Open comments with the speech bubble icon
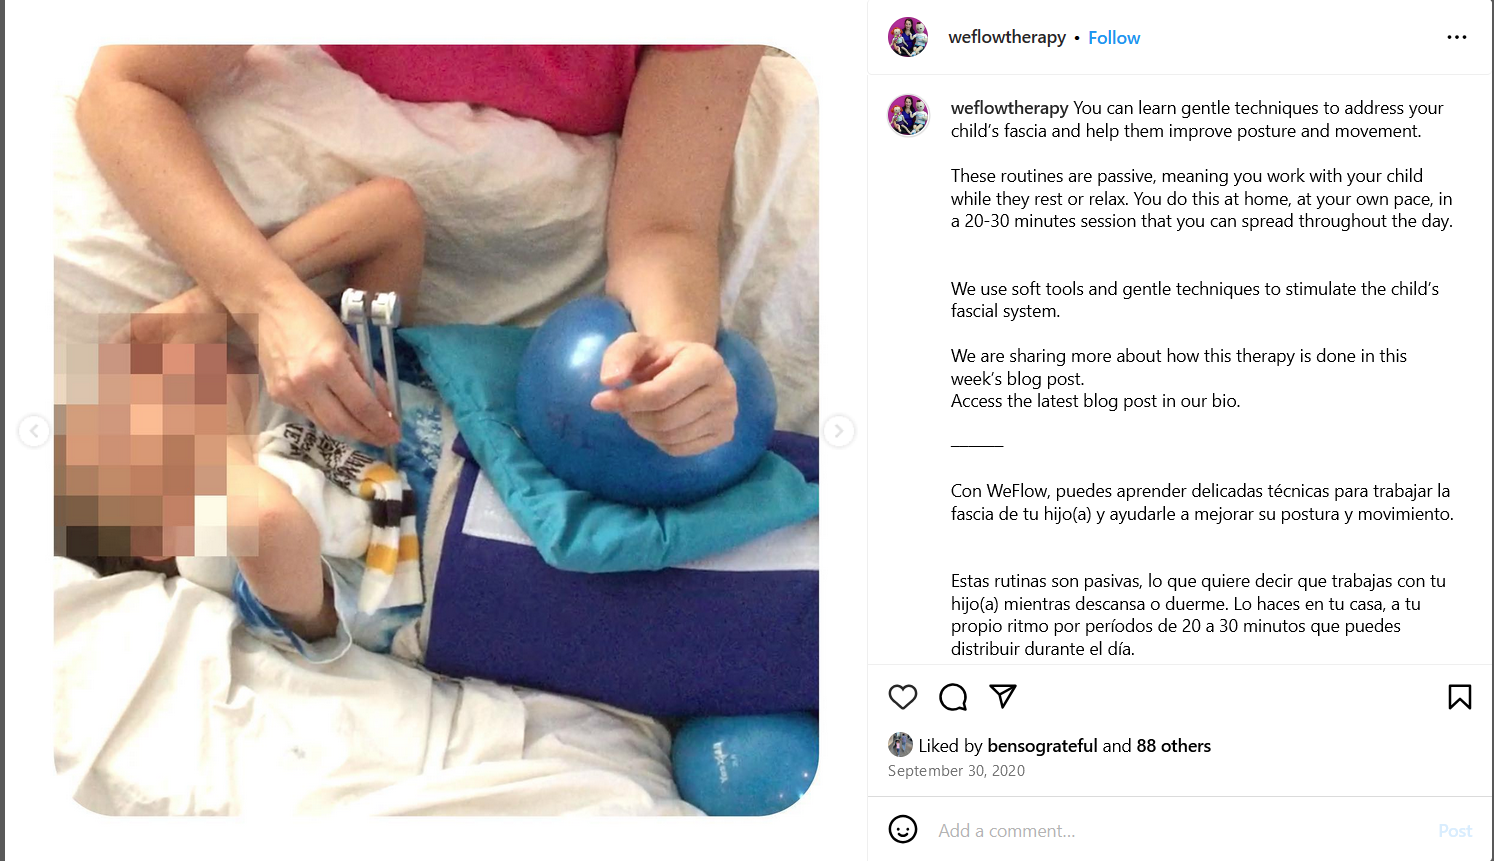The image size is (1494, 861). (x=953, y=697)
